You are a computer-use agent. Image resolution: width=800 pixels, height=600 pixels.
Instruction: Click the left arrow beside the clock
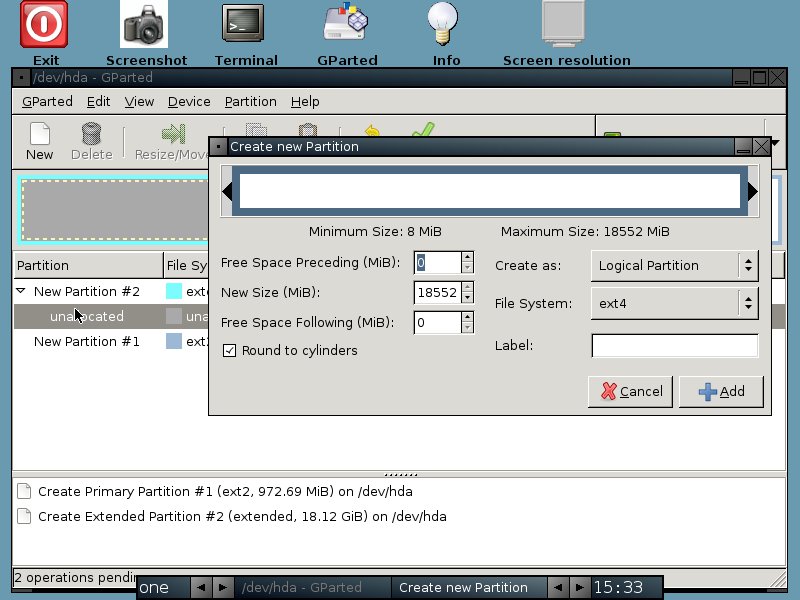tap(558, 588)
